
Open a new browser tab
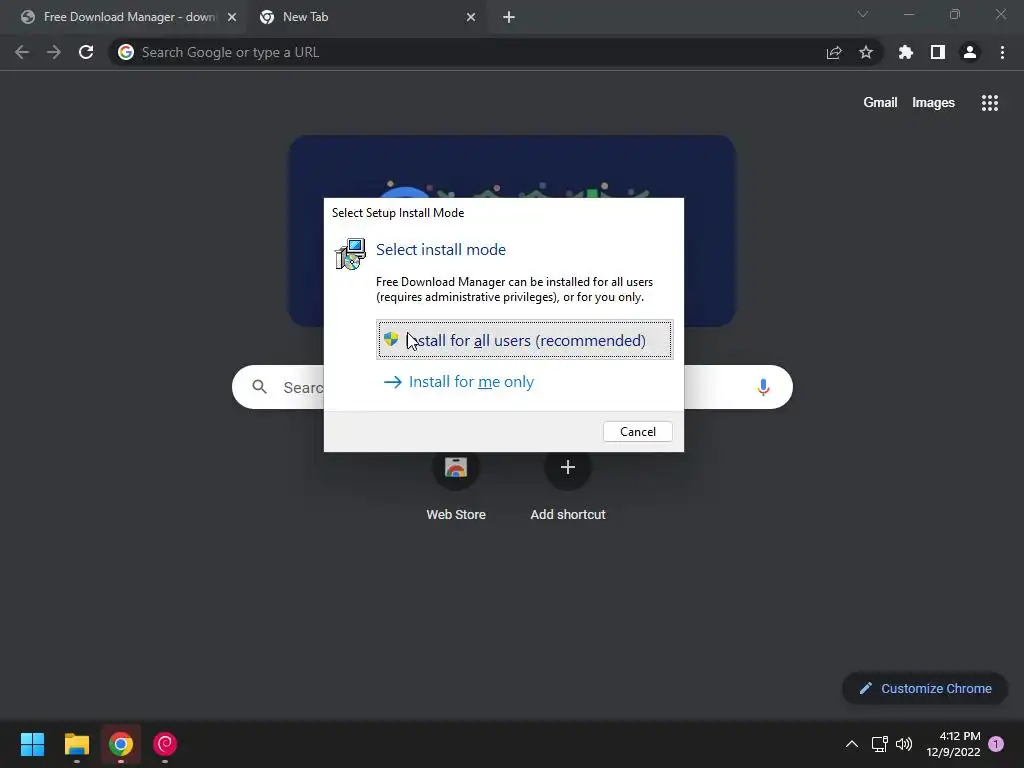(x=509, y=17)
